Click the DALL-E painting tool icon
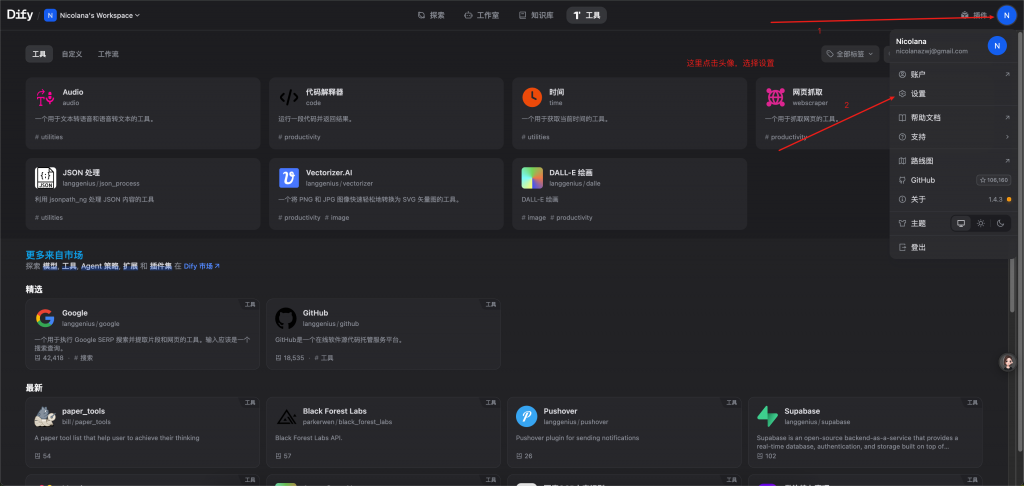 click(x=532, y=178)
